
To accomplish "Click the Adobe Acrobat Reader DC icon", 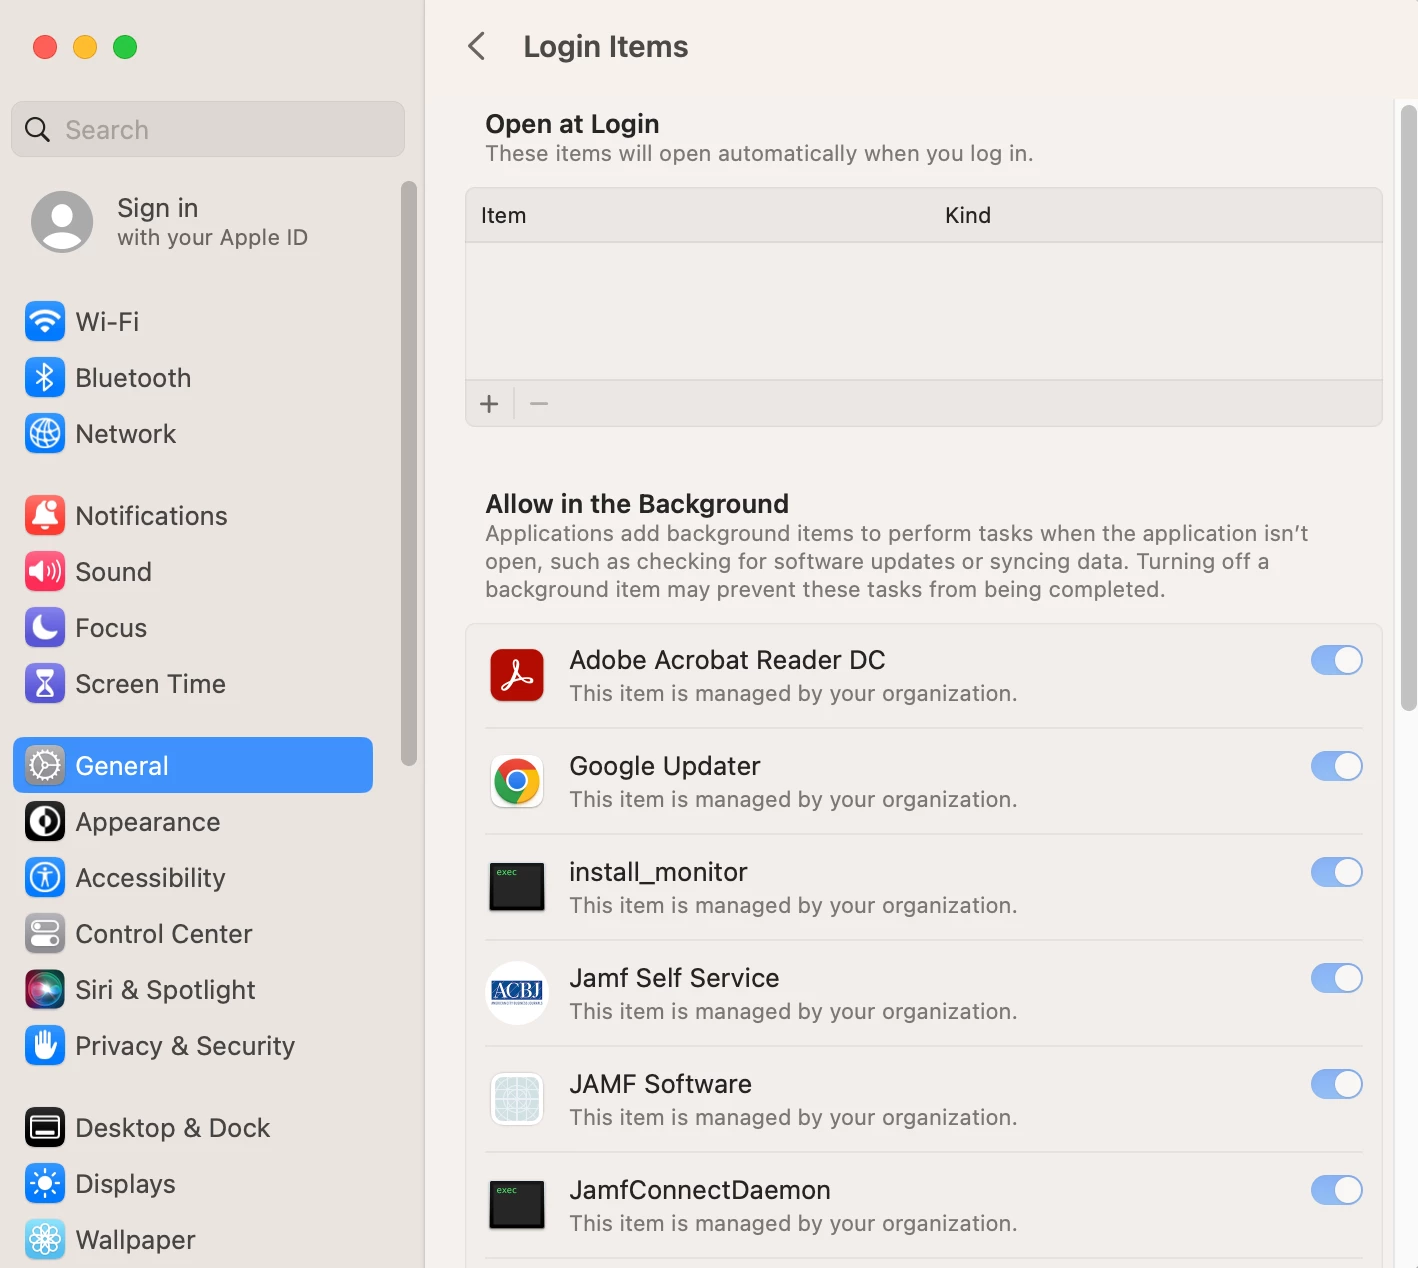I will (517, 675).
